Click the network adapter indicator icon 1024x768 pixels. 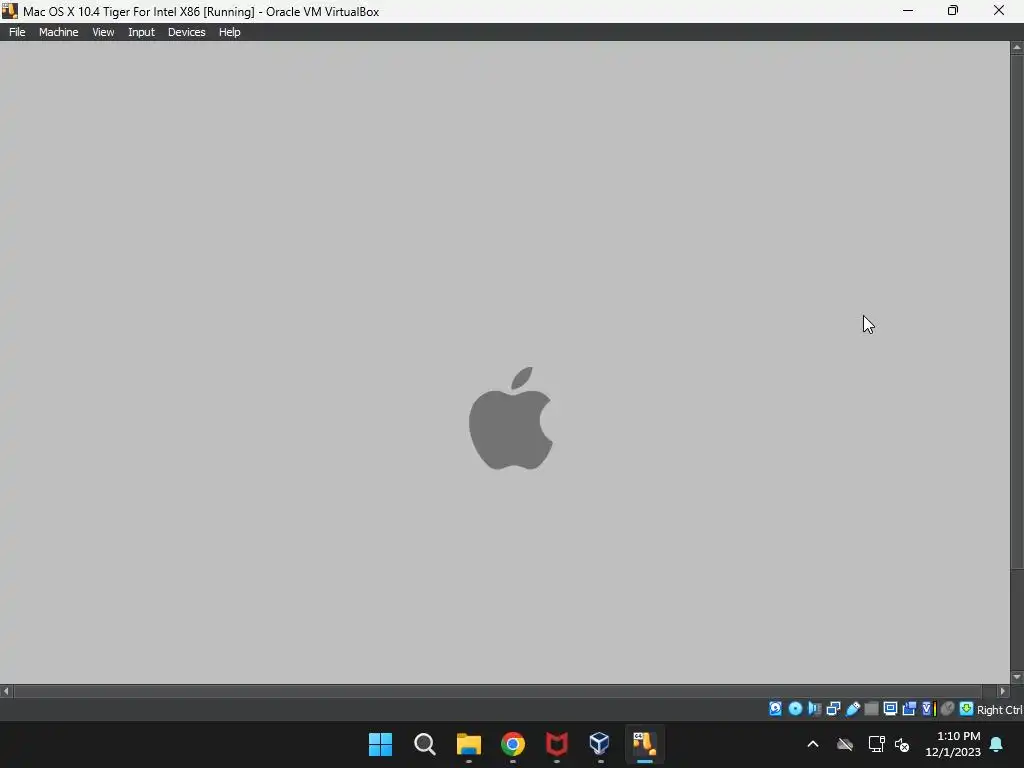(x=833, y=709)
